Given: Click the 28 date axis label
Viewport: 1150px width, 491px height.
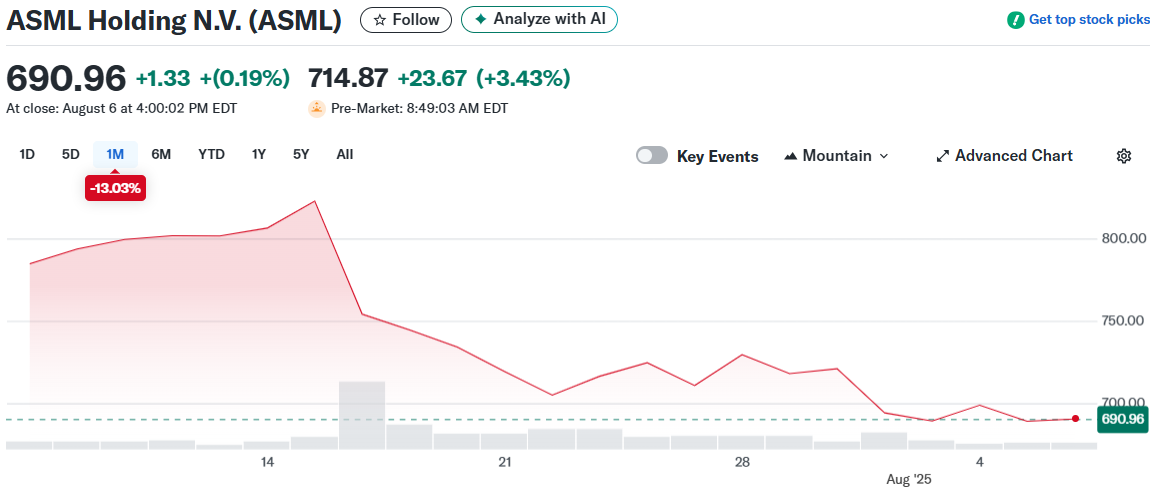Looking at the screenshot, I should (742, 462).
